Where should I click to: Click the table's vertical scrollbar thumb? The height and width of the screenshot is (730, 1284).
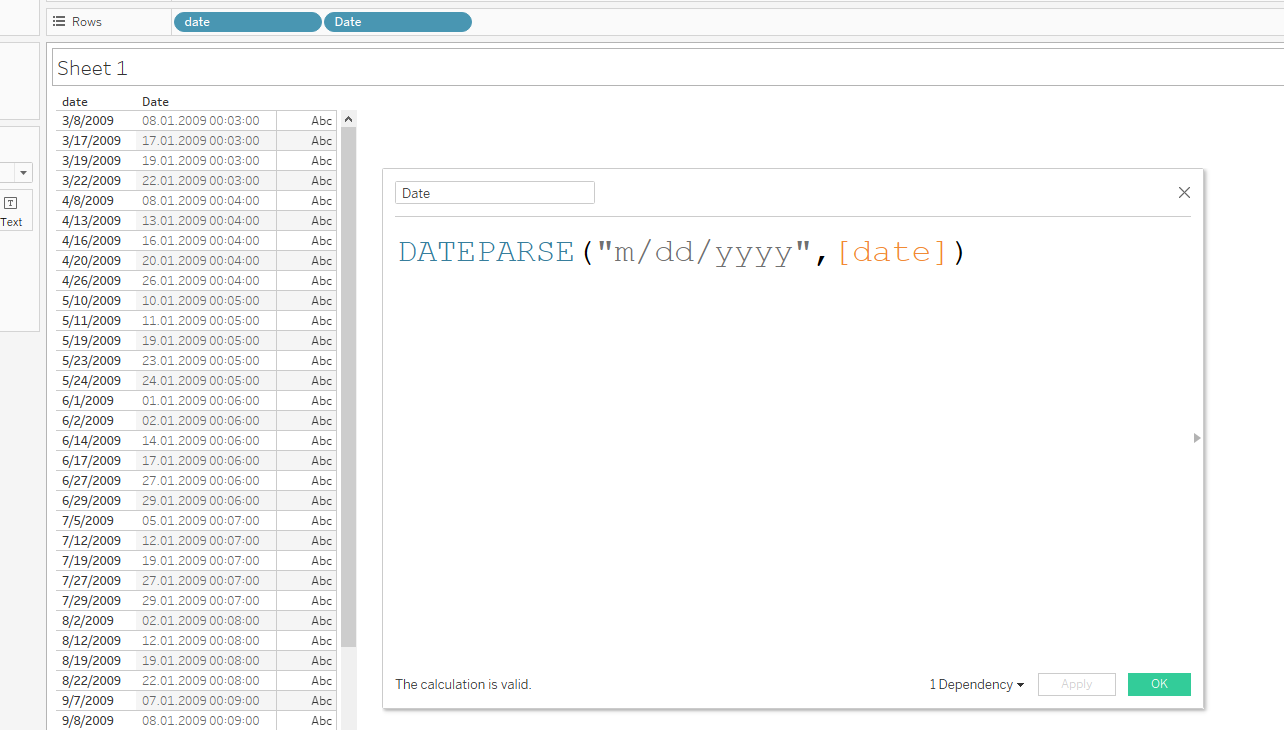pyautogui.click(x=348, y=380)
